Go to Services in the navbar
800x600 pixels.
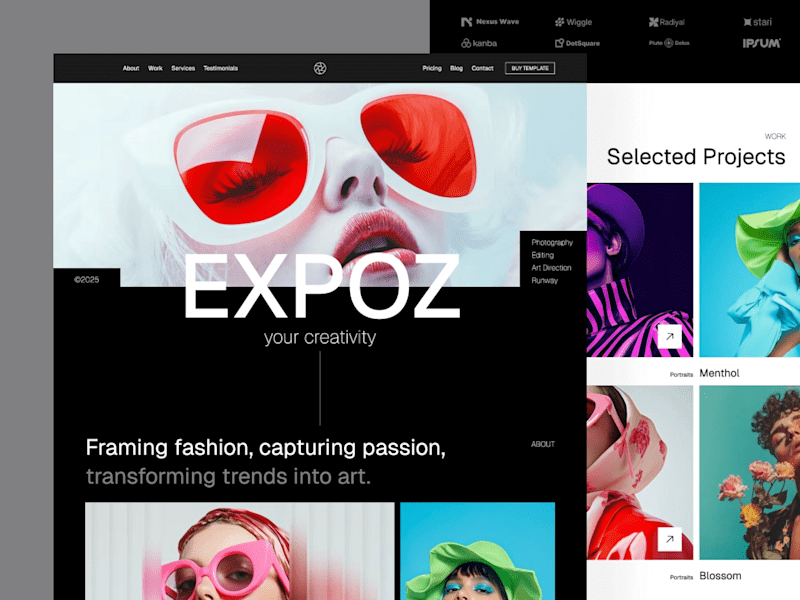(x=183, y=68)
